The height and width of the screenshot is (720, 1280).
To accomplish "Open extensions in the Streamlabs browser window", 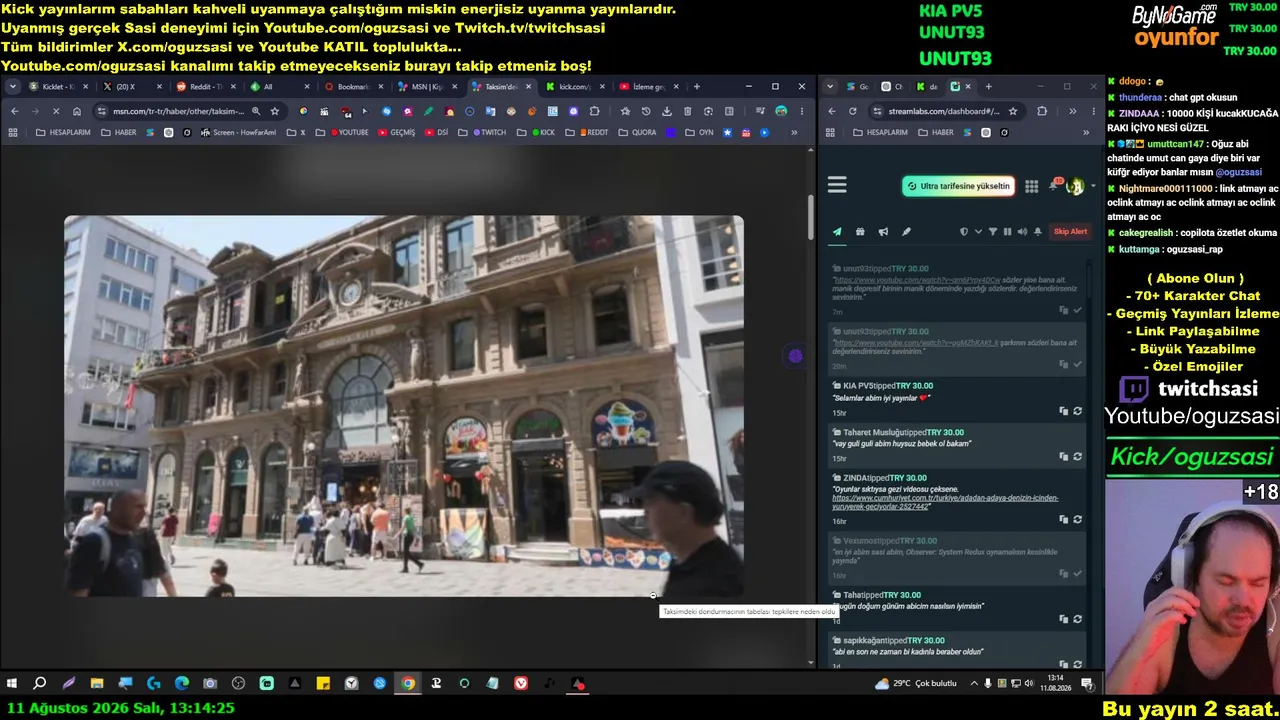I will (x=1042, y=111).
